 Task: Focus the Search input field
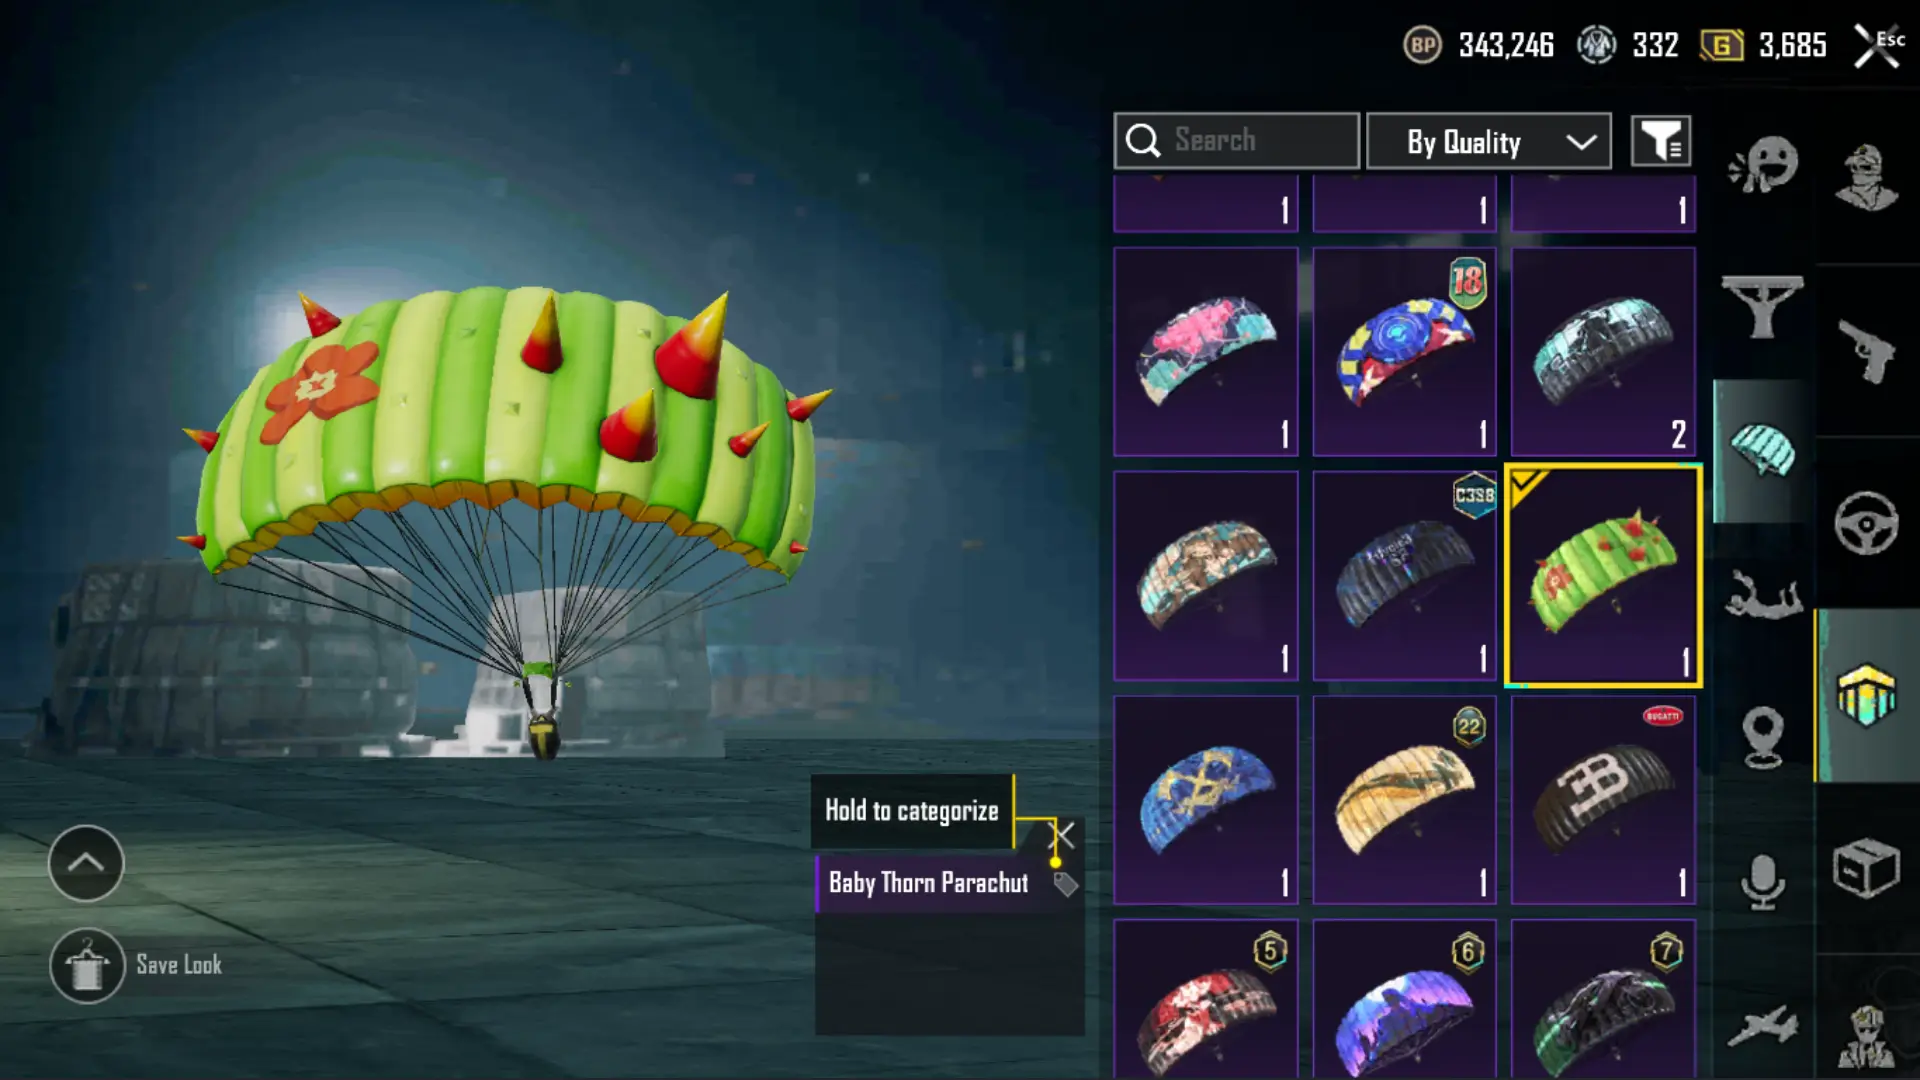pyautogui.click(x=1236, y=141)
